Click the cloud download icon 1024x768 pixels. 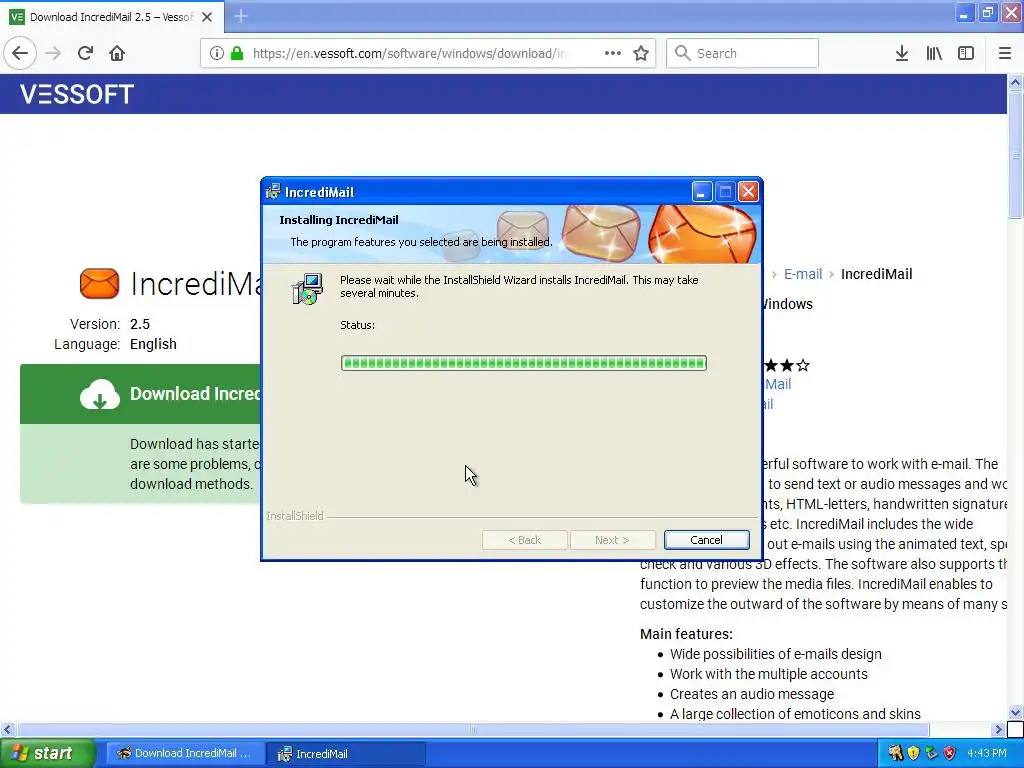coord(100,394)
